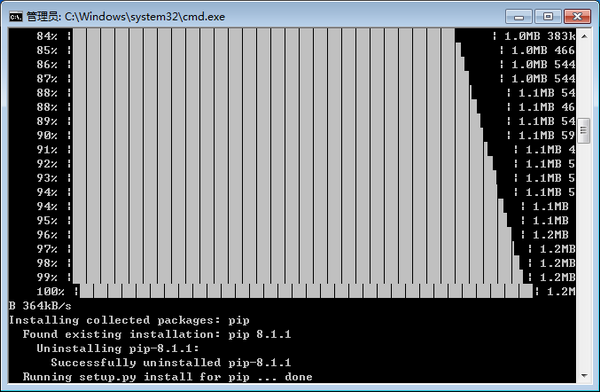Viewport: 600px width, 392px height.
Task: Click the scrollbar down arrow
Action: coord(584,376)
